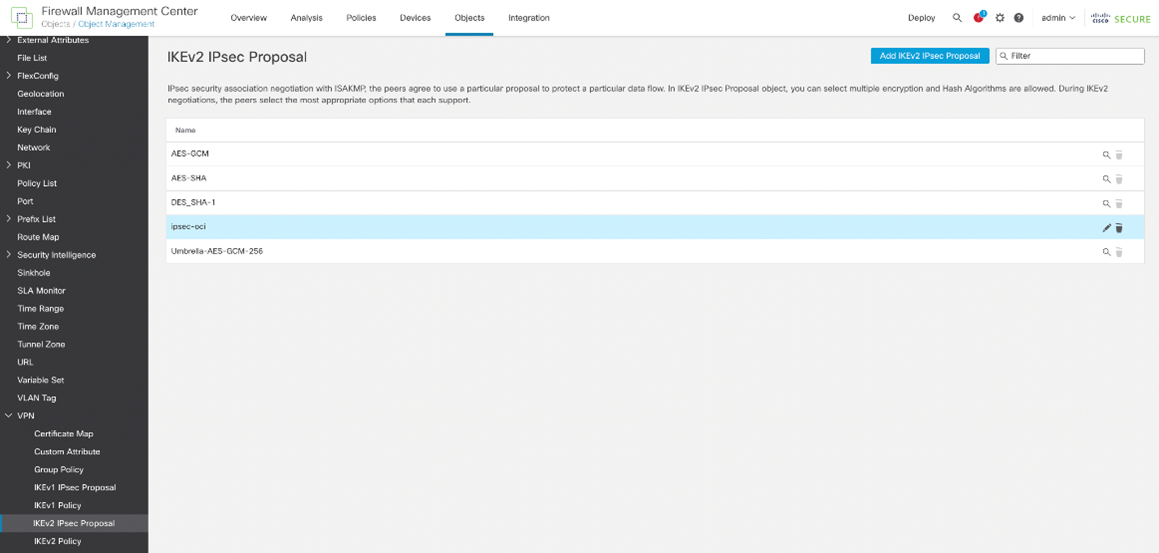Viewport: 1159px width, 553px height.
Task: Collapse the VPN tree section
Action: [x=9, y=416]
